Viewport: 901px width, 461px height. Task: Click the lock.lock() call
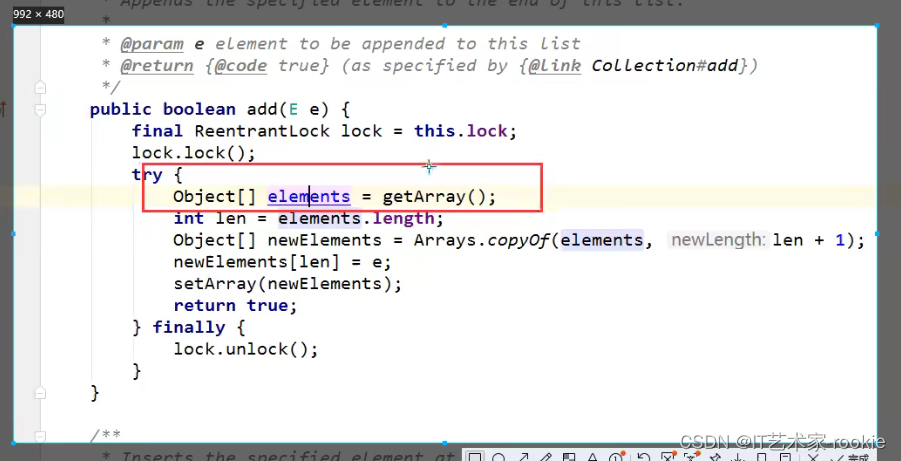(x=193, y=153)
